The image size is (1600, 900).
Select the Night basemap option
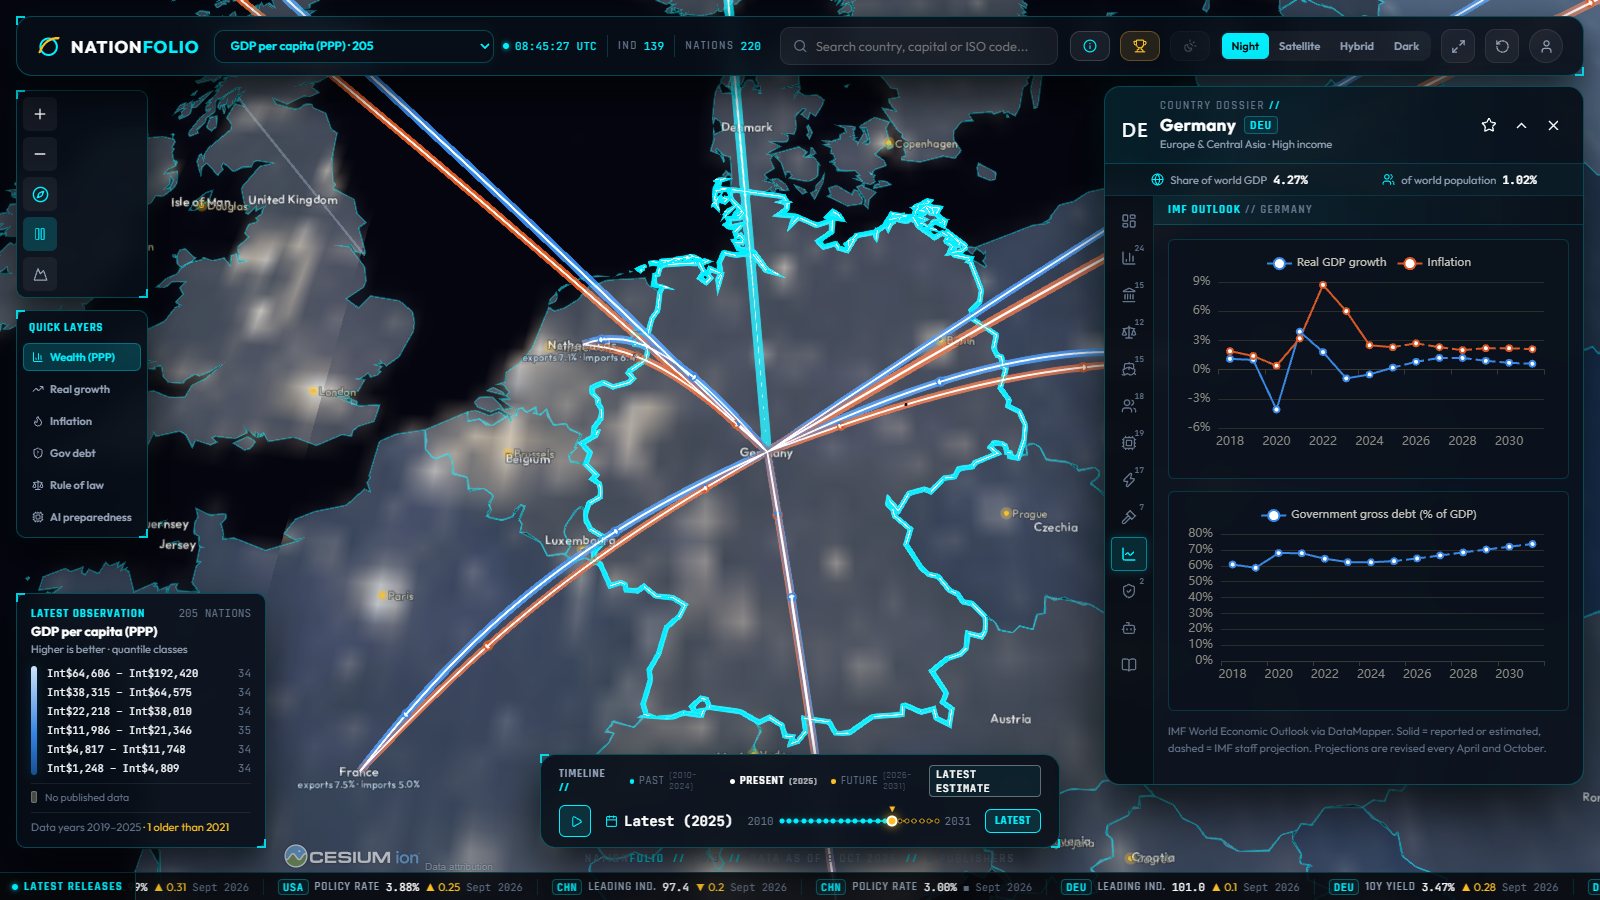click(1245, 46)
